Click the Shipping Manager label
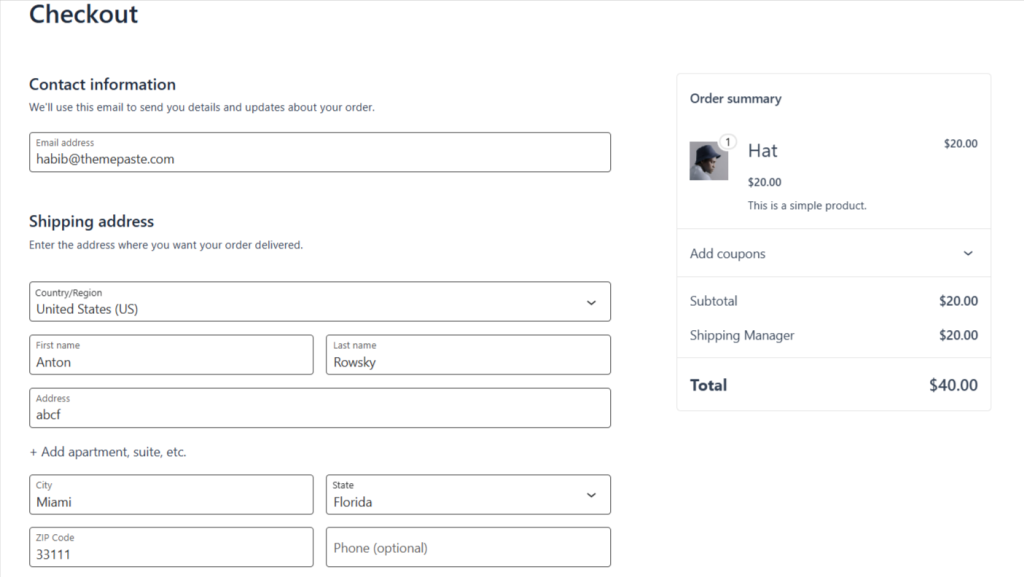Viewport: 1024px width, 577px height. coord(742,336)
